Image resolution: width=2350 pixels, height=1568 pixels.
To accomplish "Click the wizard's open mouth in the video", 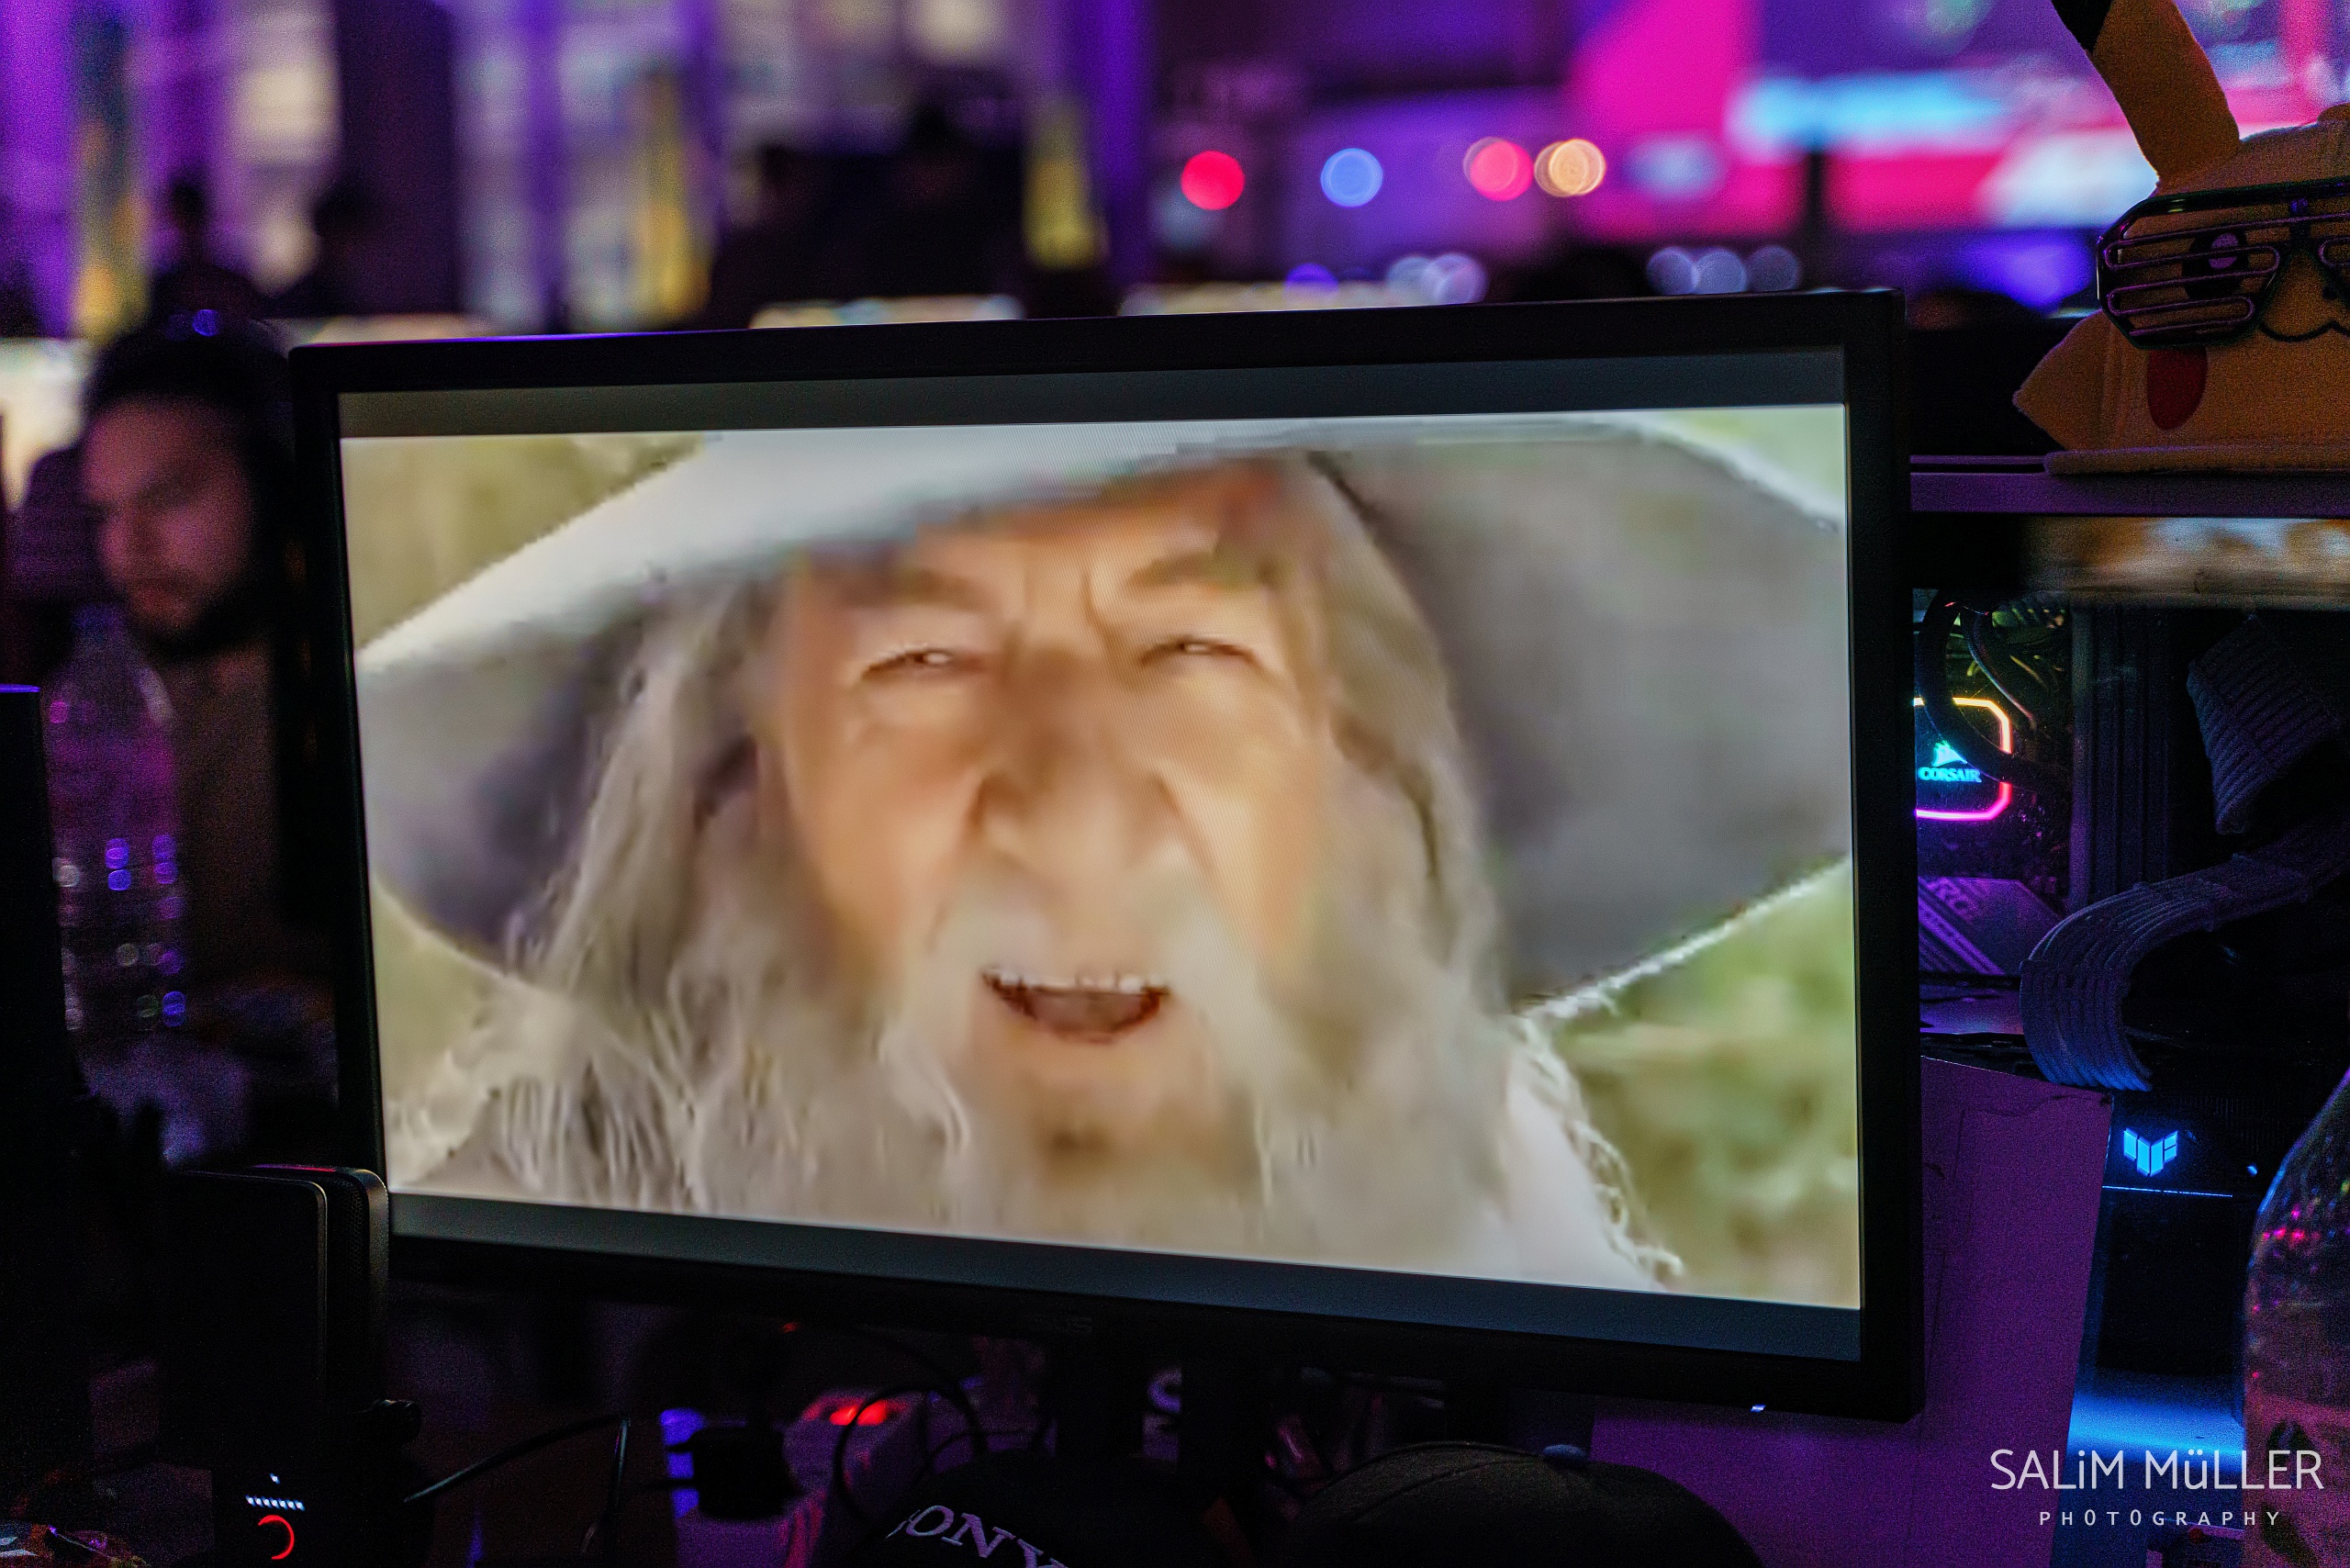I will pyautogui.click(x=1075, y=1003).
